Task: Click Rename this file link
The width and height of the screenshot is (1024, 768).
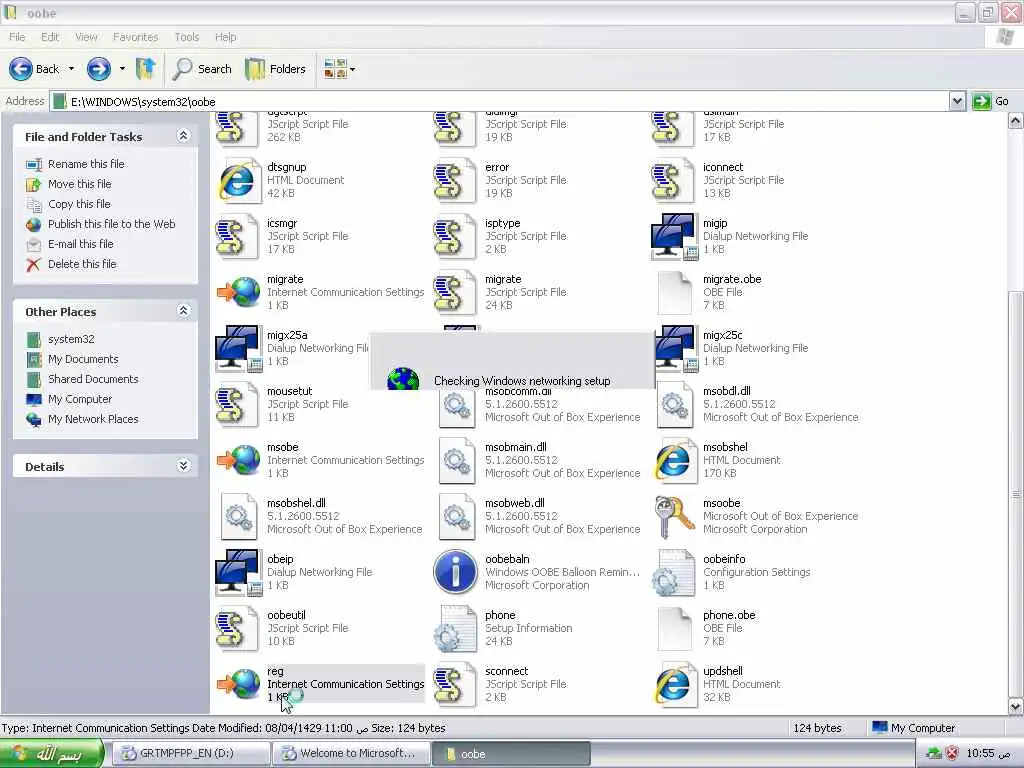Action: click(86, 164)
